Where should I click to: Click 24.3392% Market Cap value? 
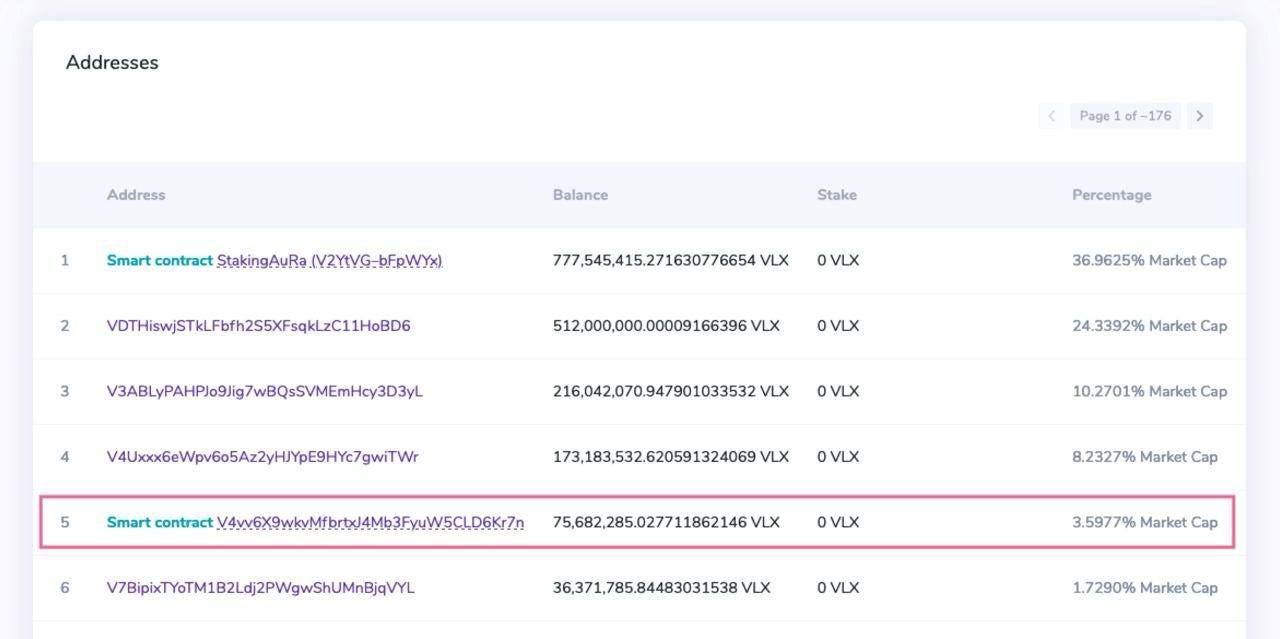pyautogui.click(x=1149, y=326)
